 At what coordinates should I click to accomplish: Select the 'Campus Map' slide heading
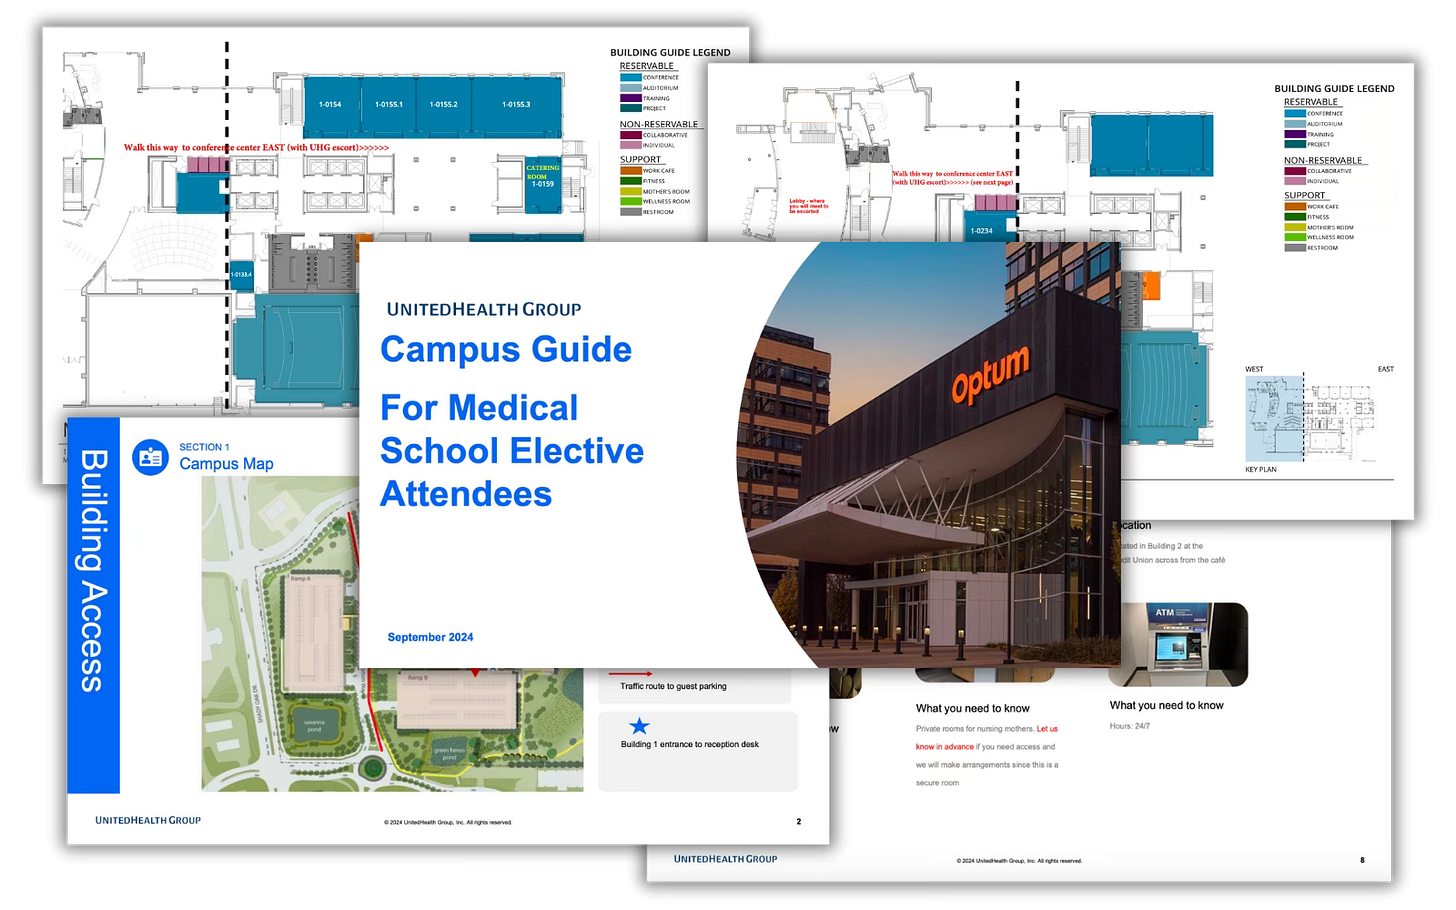click(226, 464)
